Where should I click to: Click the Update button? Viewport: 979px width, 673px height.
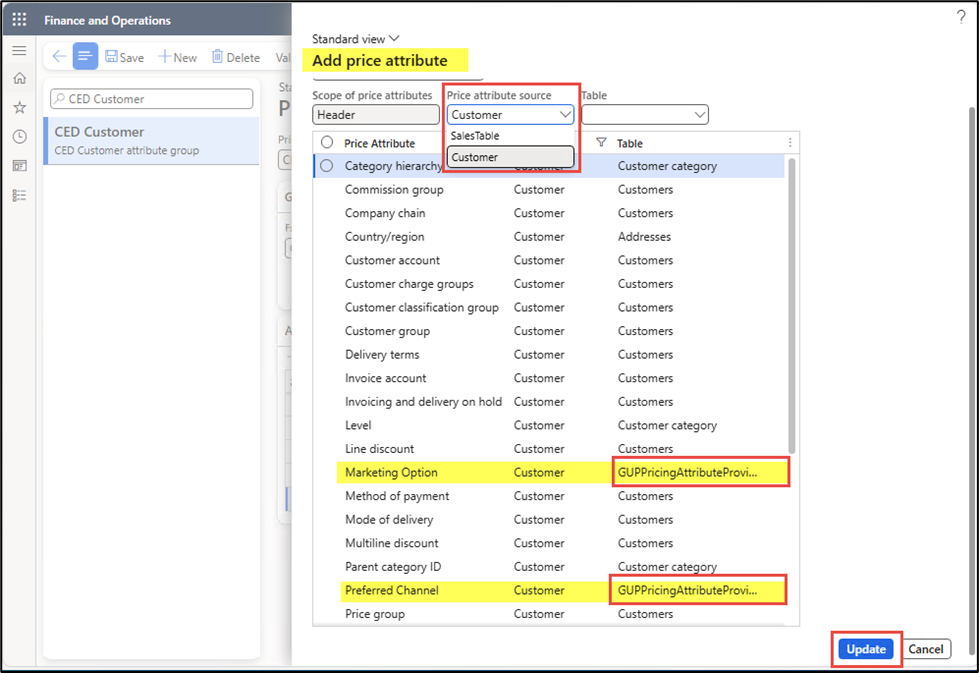tap(865, 649)
